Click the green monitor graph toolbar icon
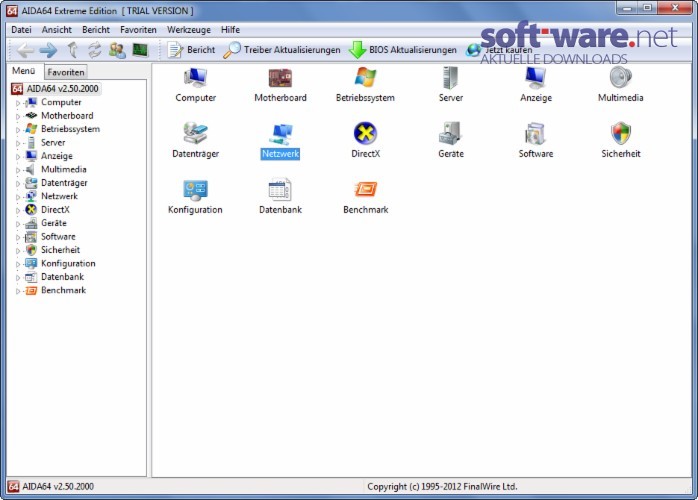 140,50
